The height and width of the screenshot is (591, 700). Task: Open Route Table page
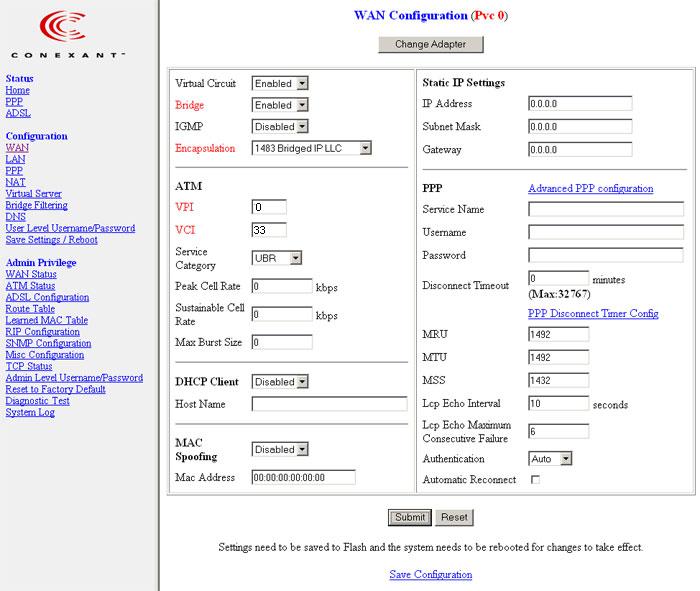tap(30, 309)
